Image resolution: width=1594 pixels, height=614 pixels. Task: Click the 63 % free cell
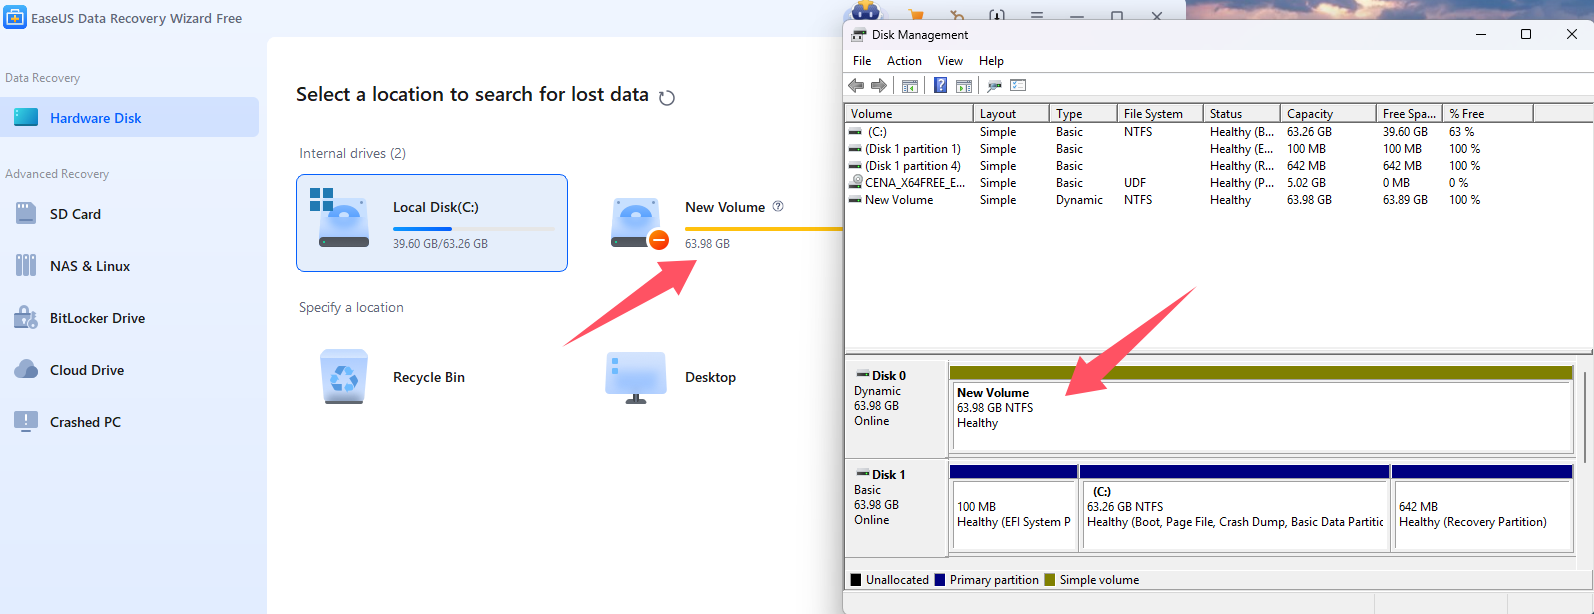pyautogui.click(x=1461, y=131)
